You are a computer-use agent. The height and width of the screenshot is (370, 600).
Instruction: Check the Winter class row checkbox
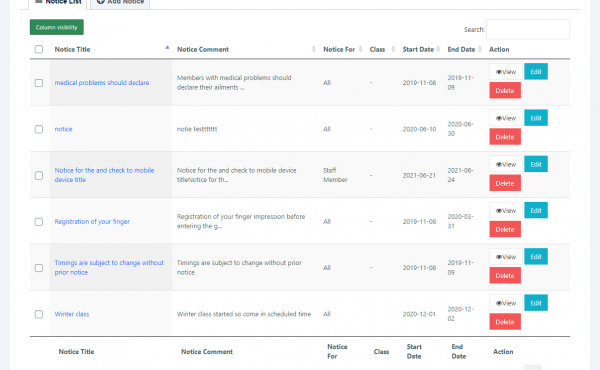coord(39,315)
